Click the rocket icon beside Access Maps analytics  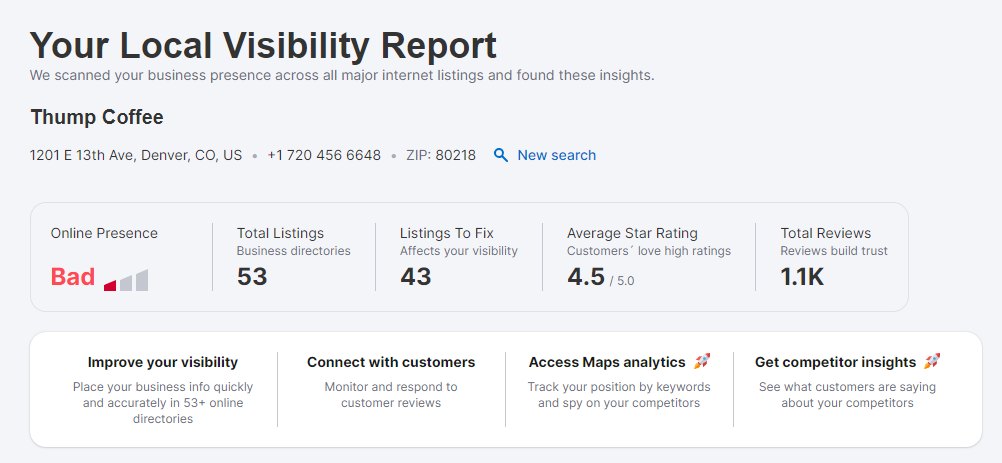coord(702,361)
